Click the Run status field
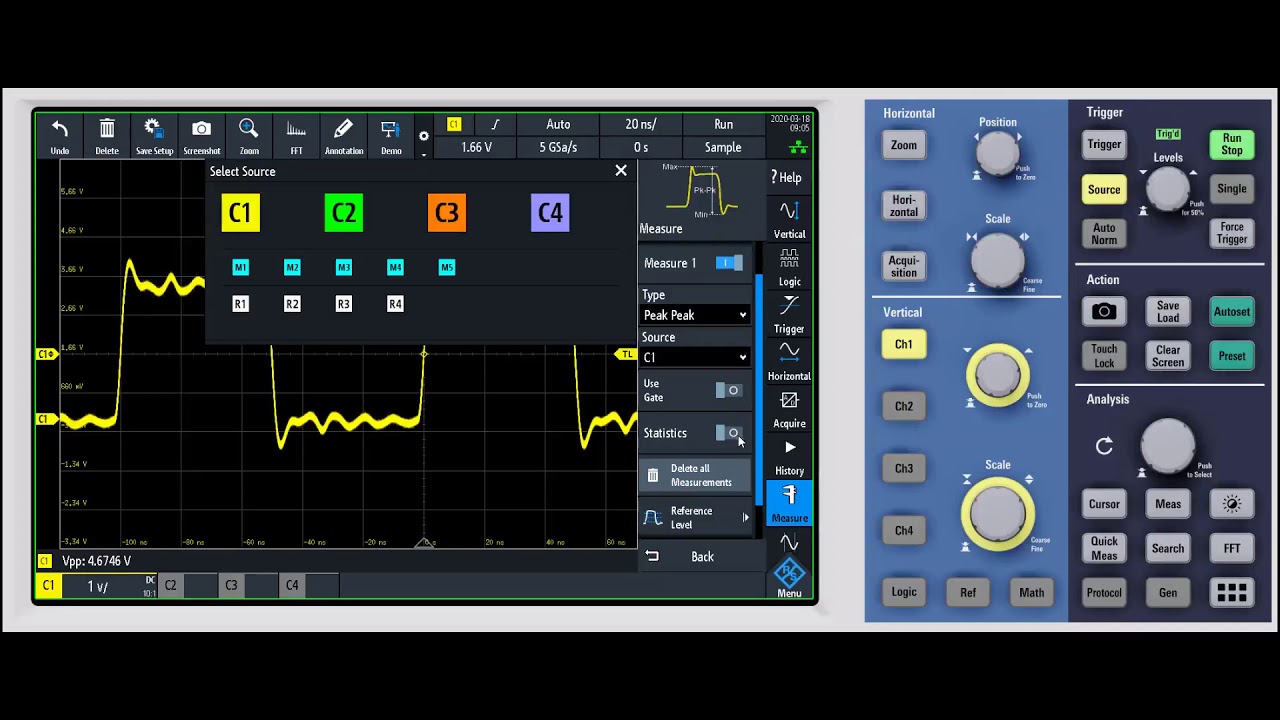Screen dimensions: 1280x720 pyautogui.click(x=723, y=124)
